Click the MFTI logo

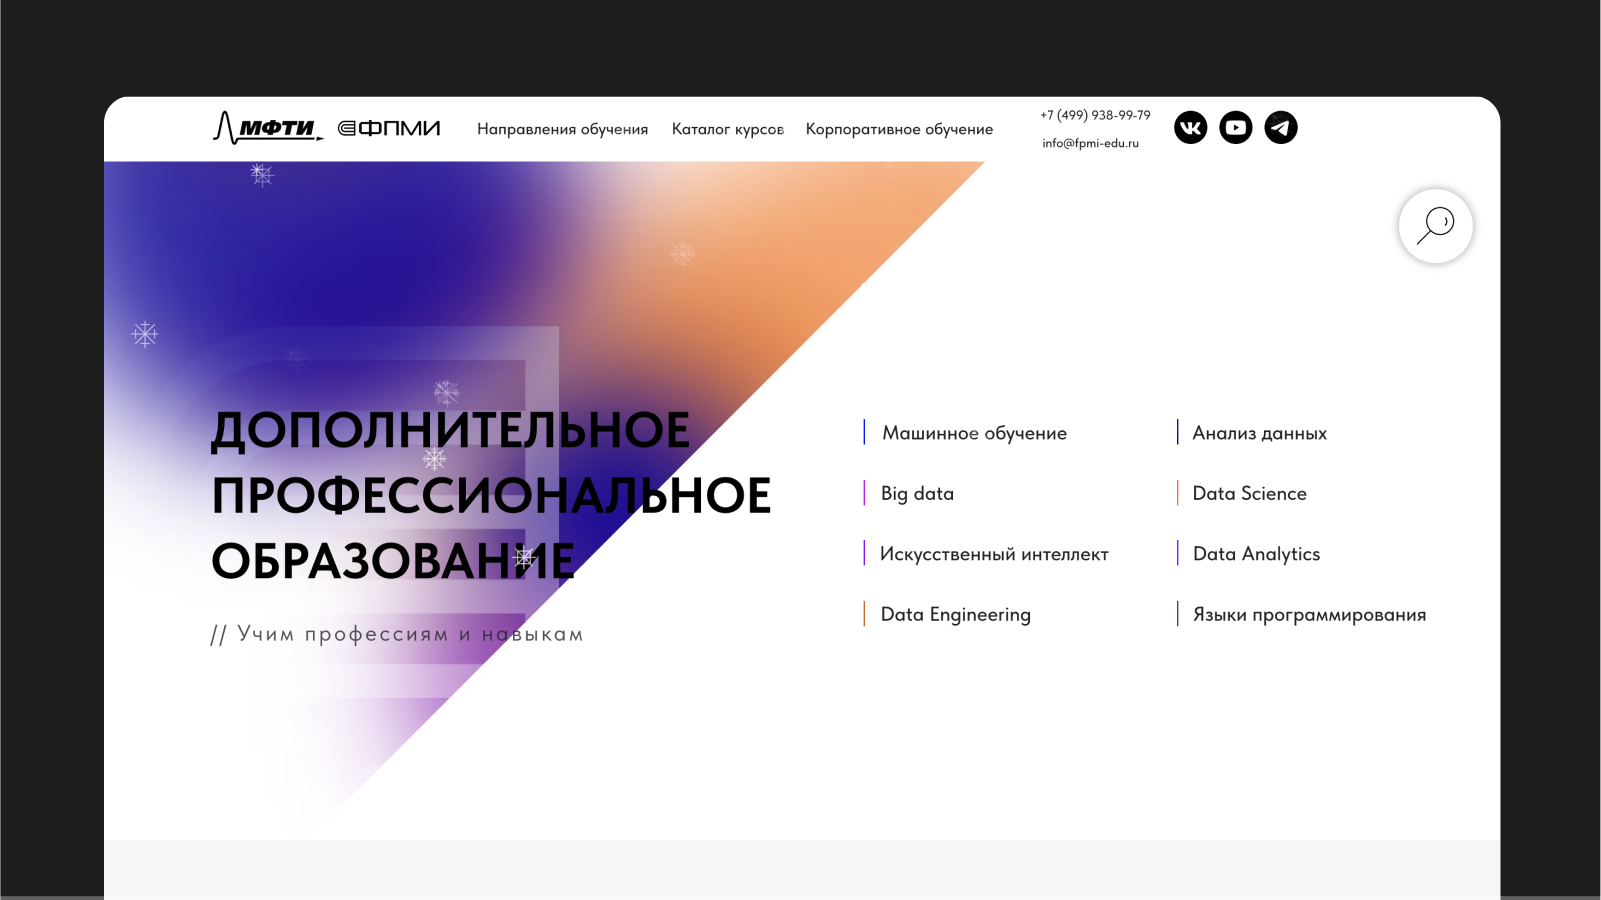click(x=268, y=128)
